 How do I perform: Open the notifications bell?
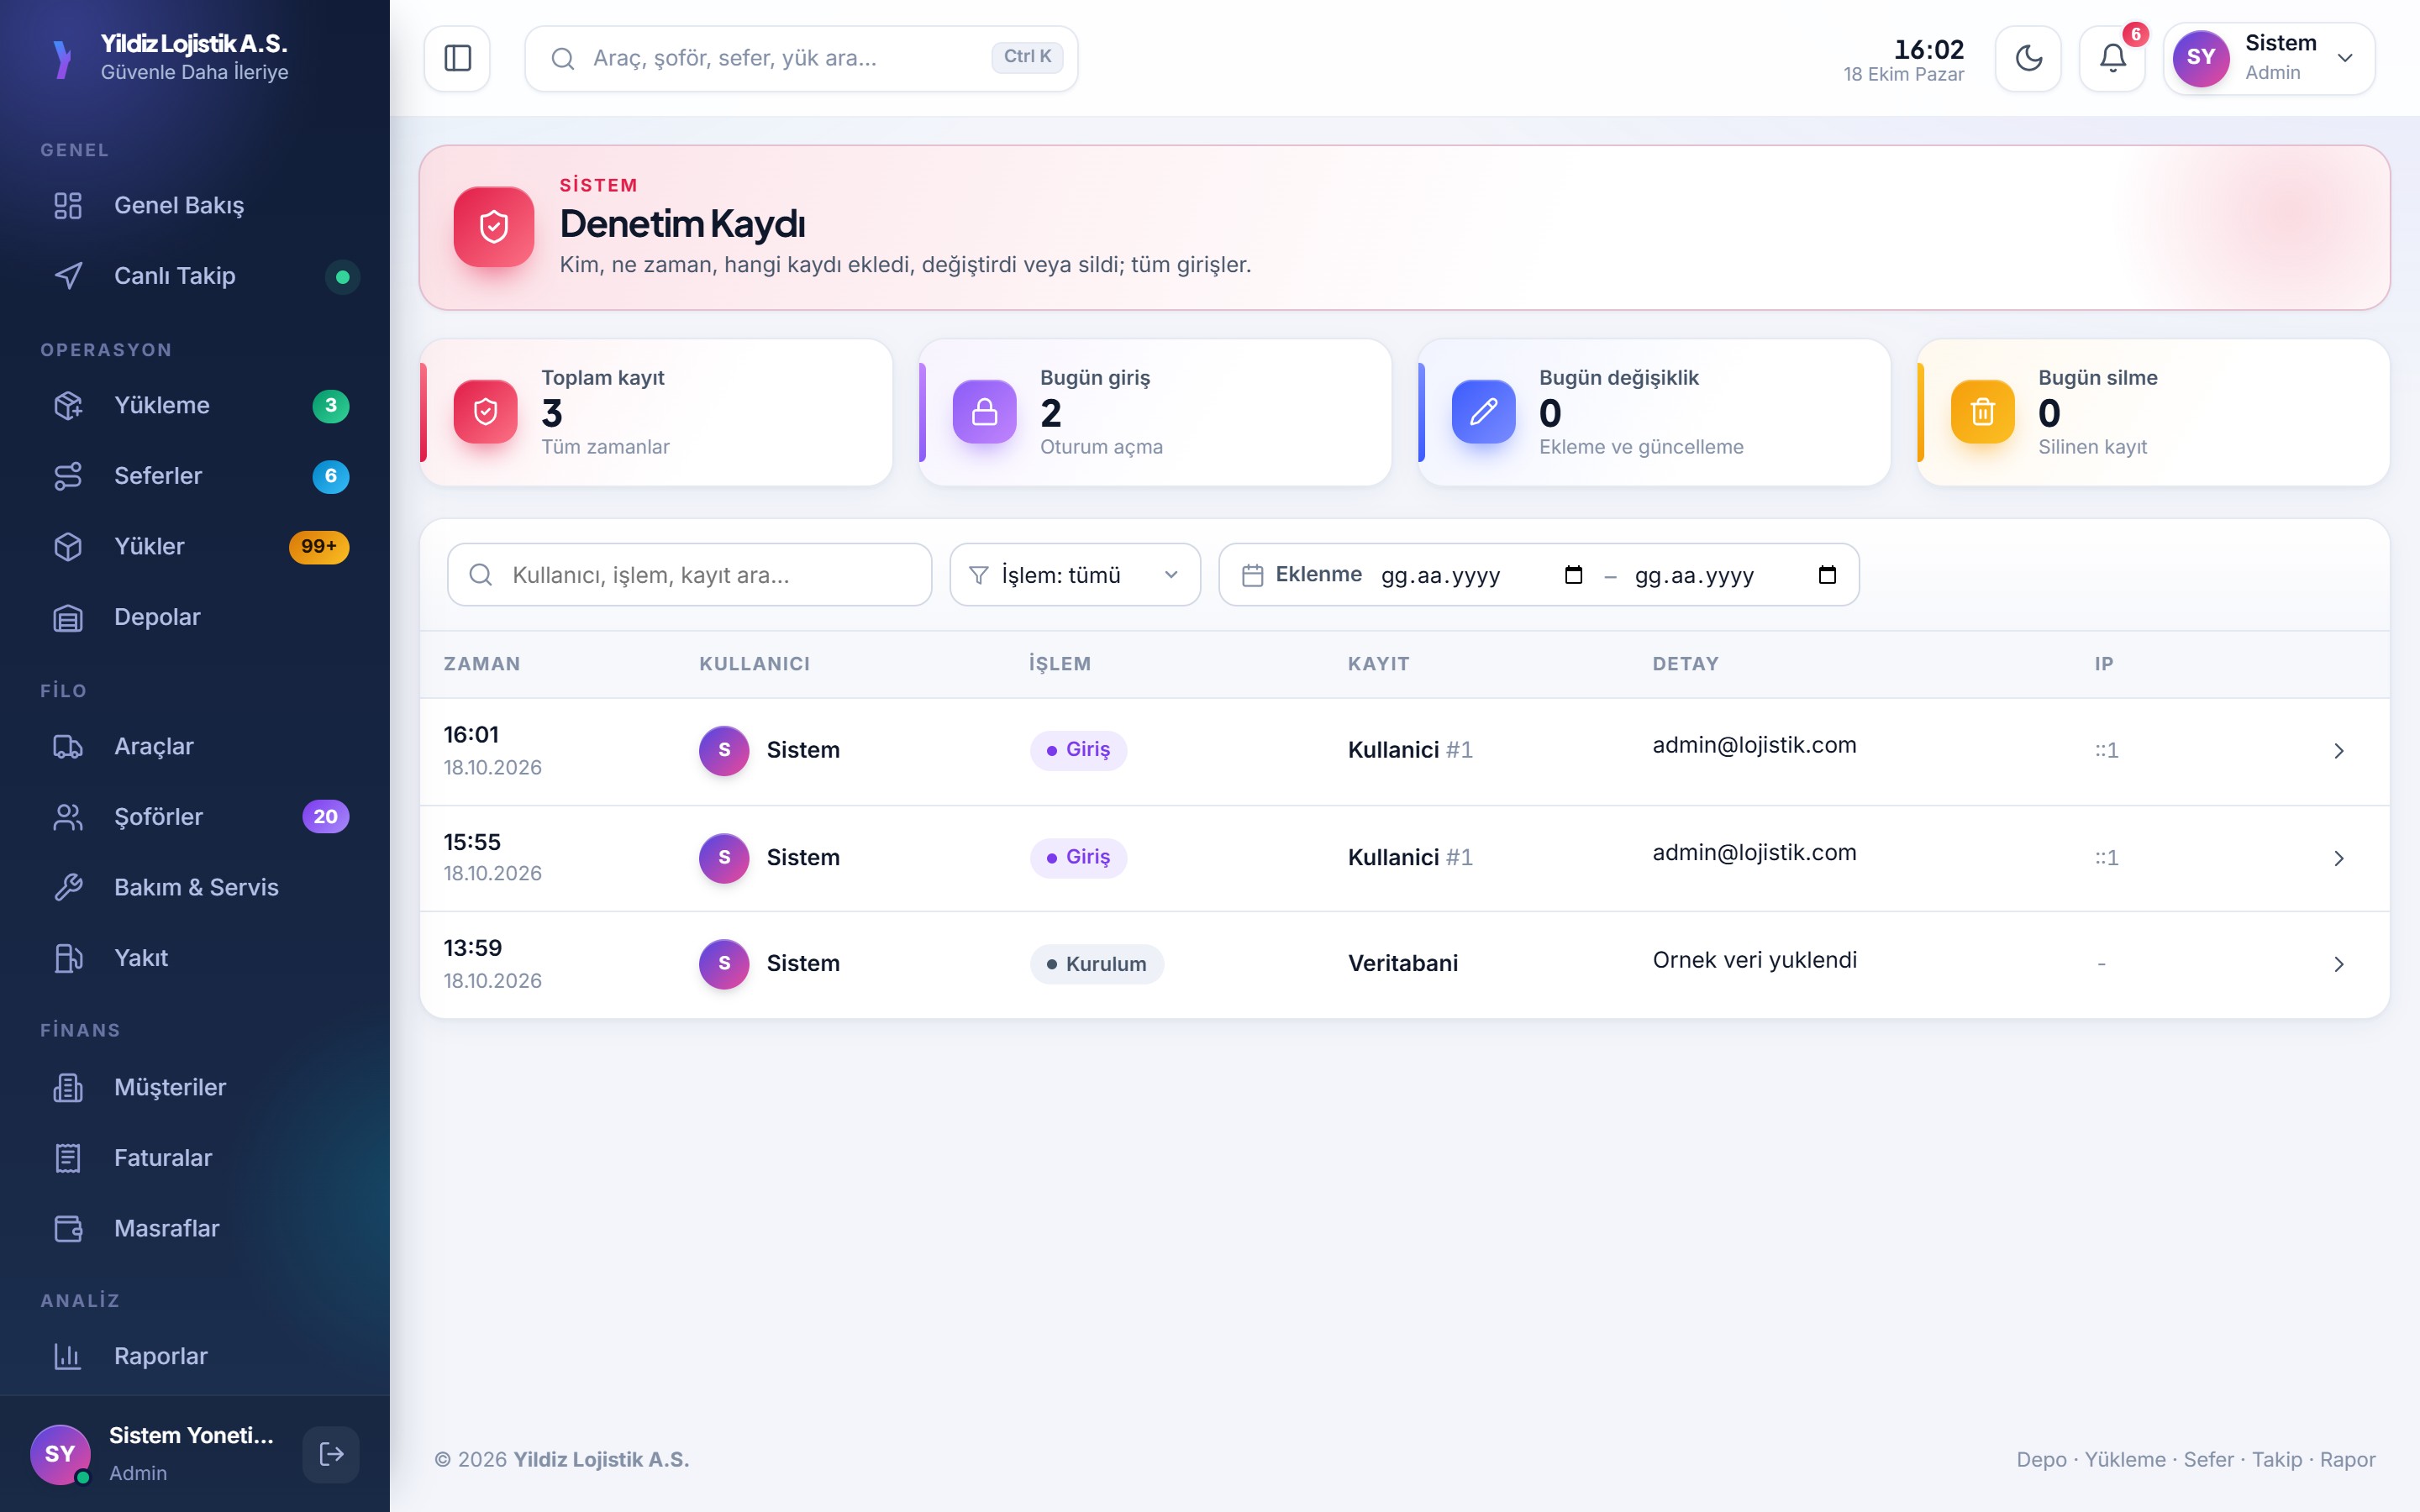pyautogui.click(x=2112, y=58)
